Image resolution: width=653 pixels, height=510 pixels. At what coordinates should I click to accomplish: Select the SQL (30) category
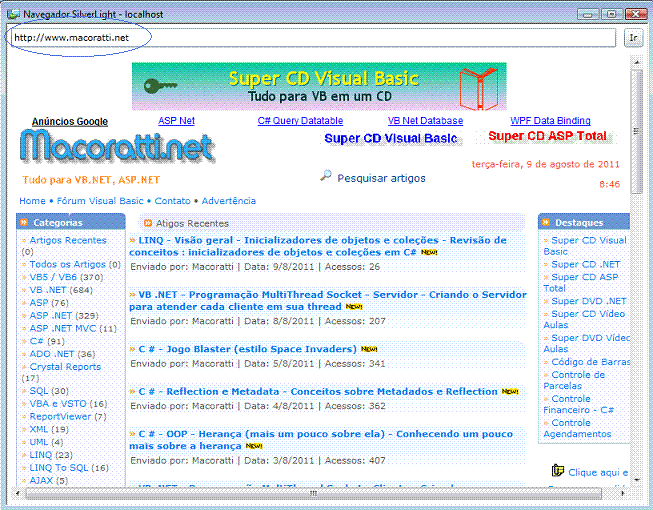[x=39, y=391]
